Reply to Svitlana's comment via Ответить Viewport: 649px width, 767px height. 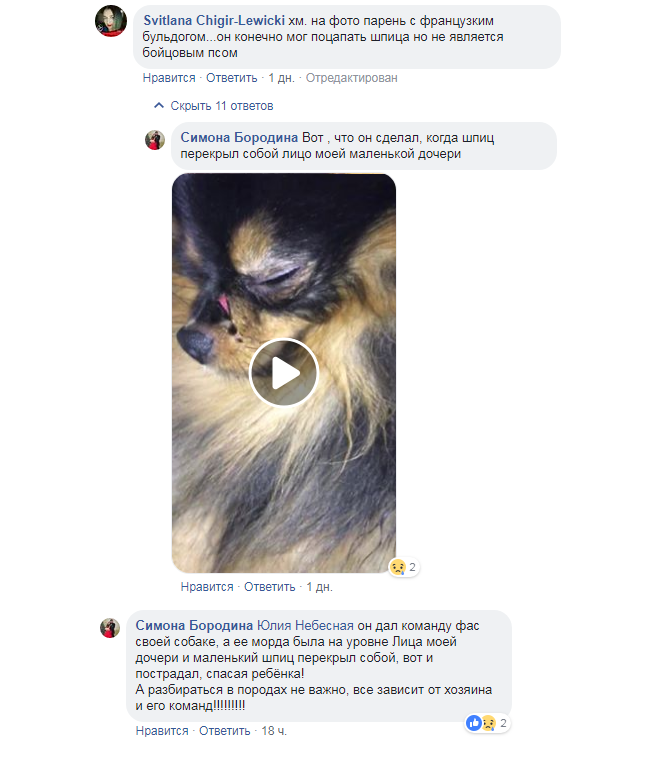tap(231, 78)
